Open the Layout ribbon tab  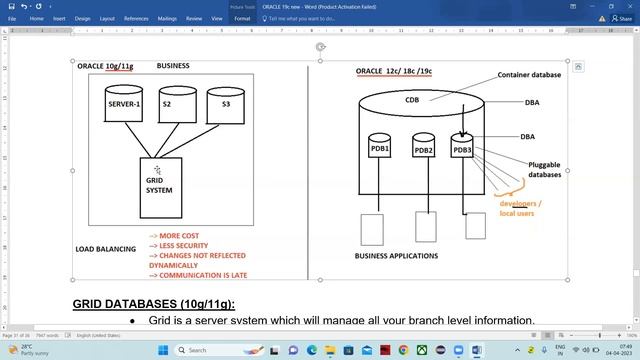click(107, 19)
